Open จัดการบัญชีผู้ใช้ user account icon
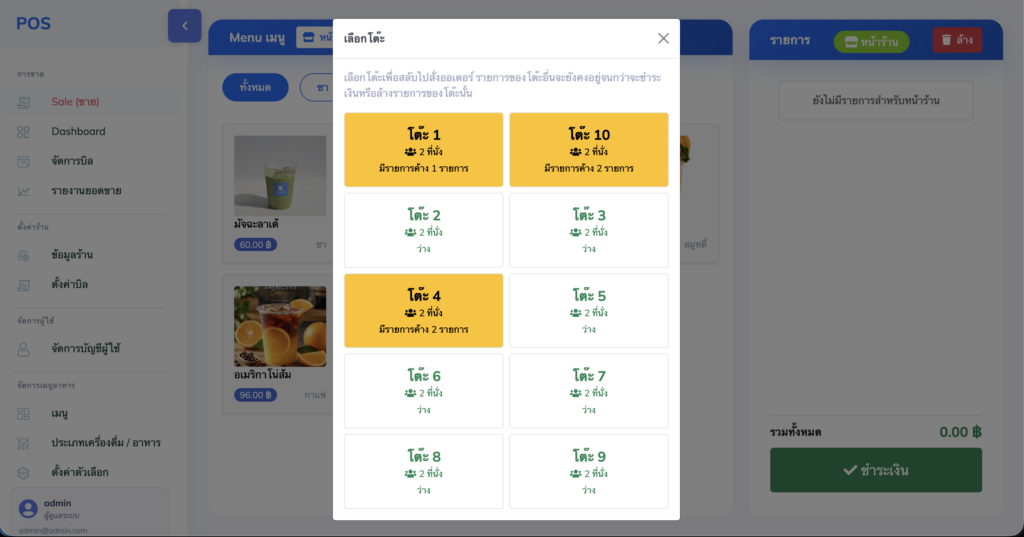Screen dimensions: 1024x537 pos(24,349)
